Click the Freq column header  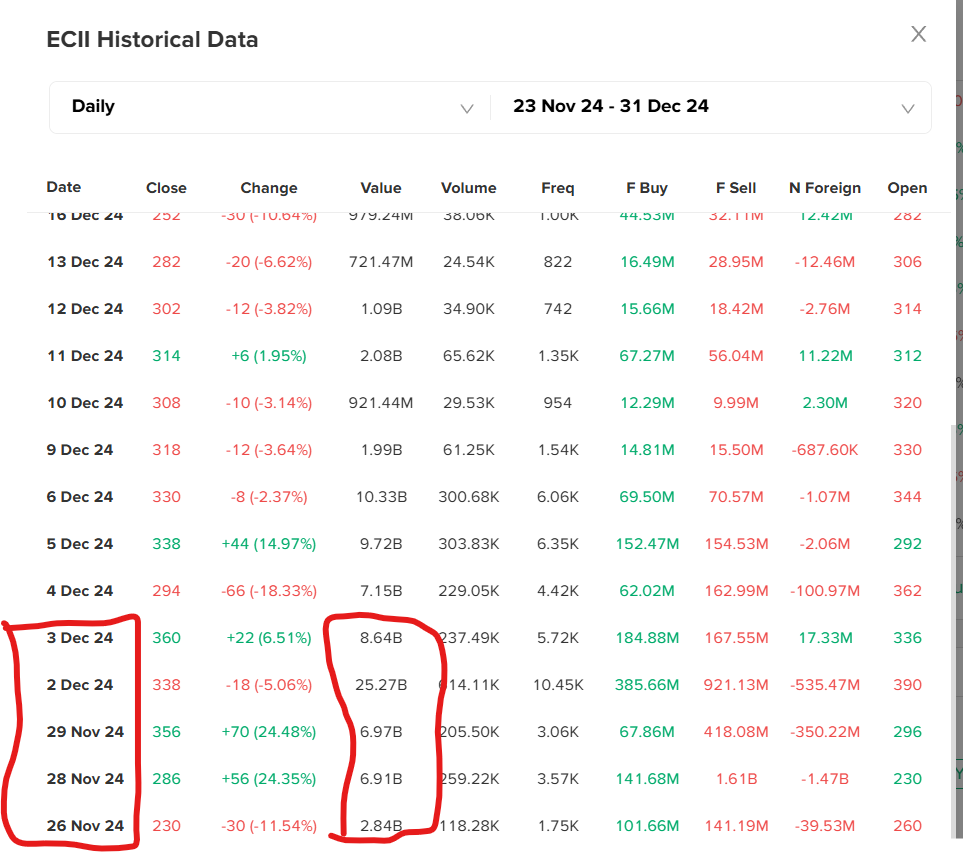point(558,188)
